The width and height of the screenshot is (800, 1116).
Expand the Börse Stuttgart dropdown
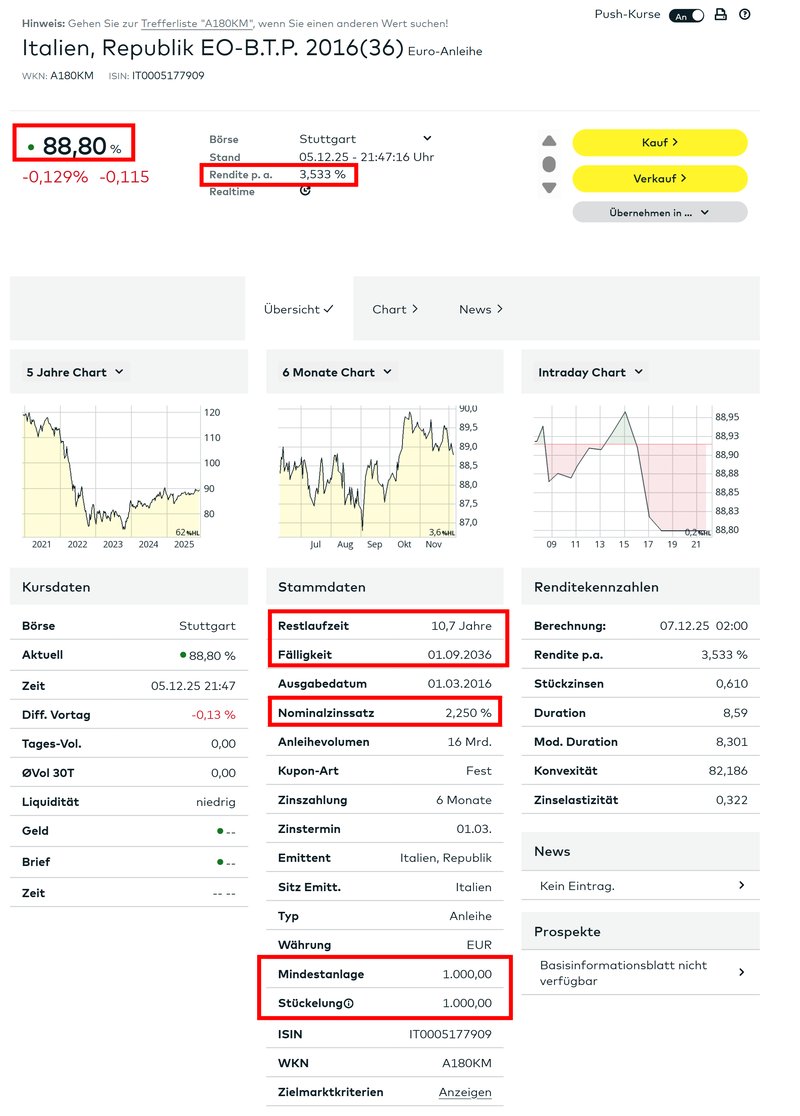click(427, 139)
